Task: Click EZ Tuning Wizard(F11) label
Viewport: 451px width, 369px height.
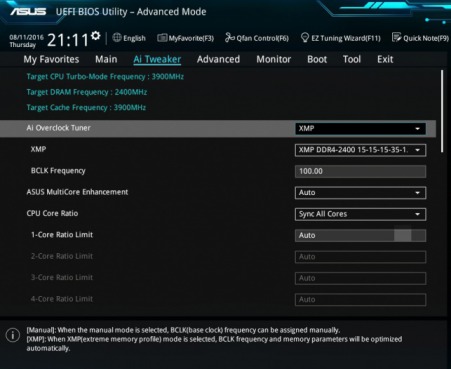Action: click(x=346, y=38)
